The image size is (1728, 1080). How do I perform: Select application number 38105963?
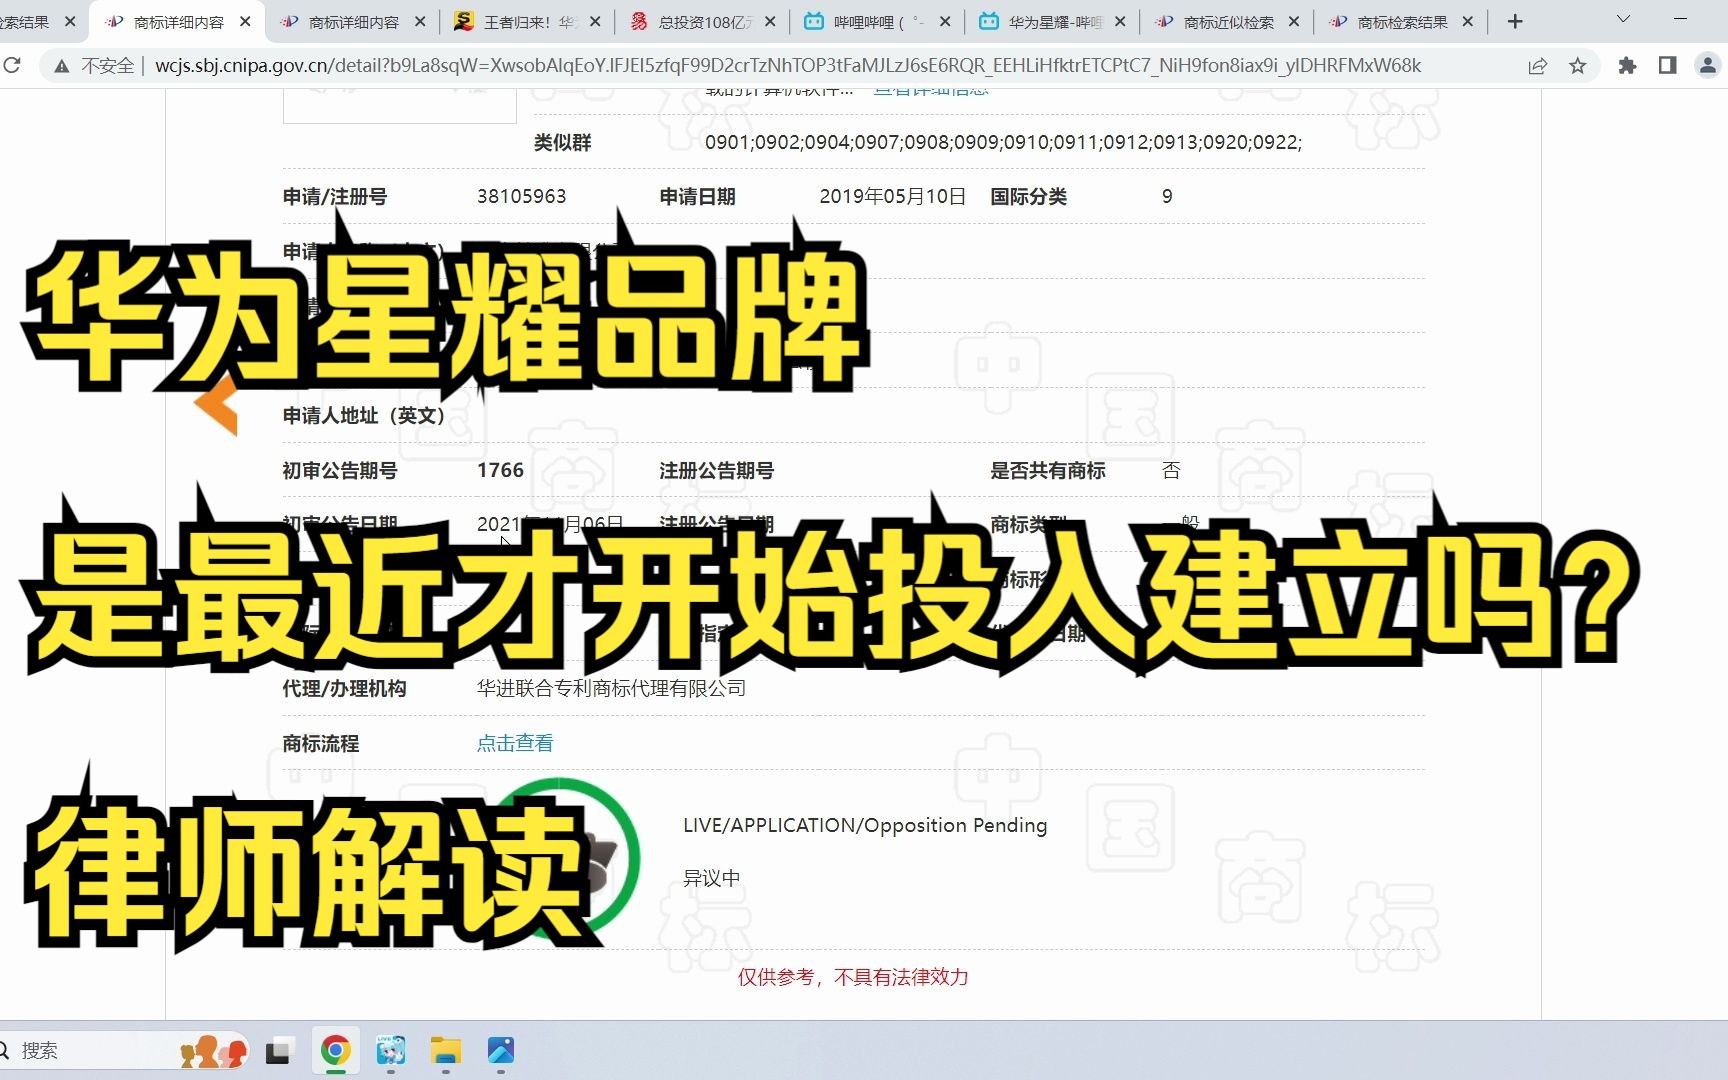(522, 196)
